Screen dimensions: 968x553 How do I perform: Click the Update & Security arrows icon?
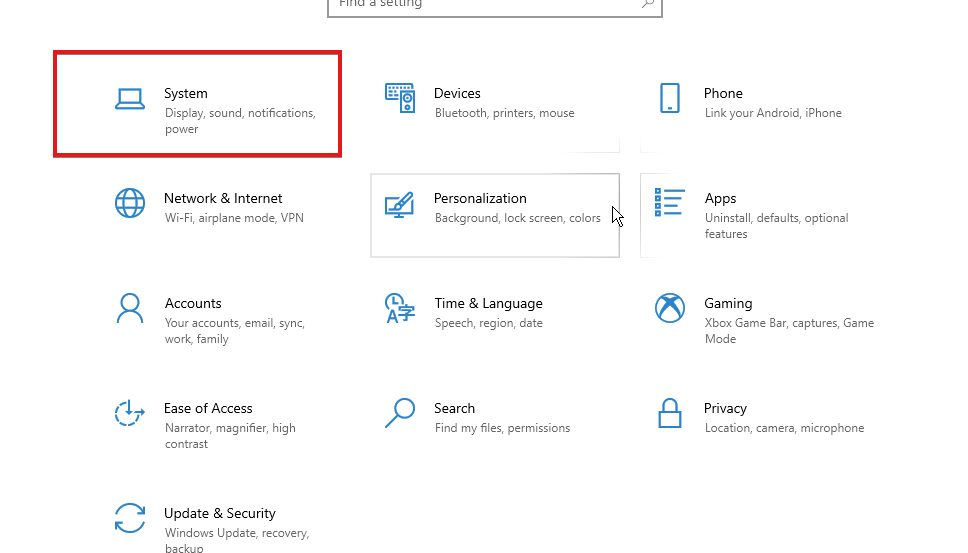point(130,518)
